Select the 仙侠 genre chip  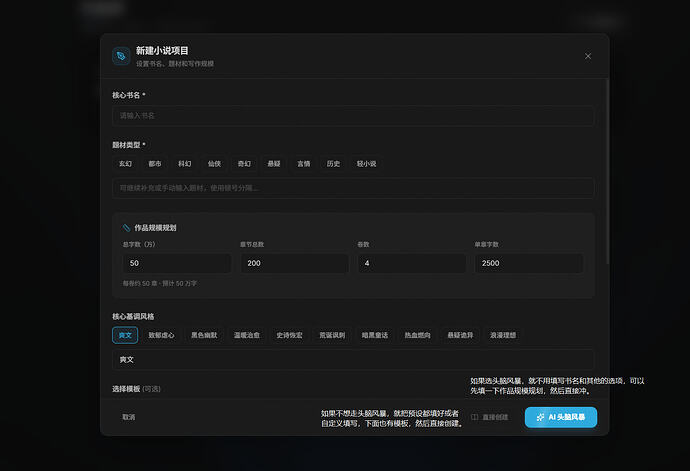coord(214,164)
